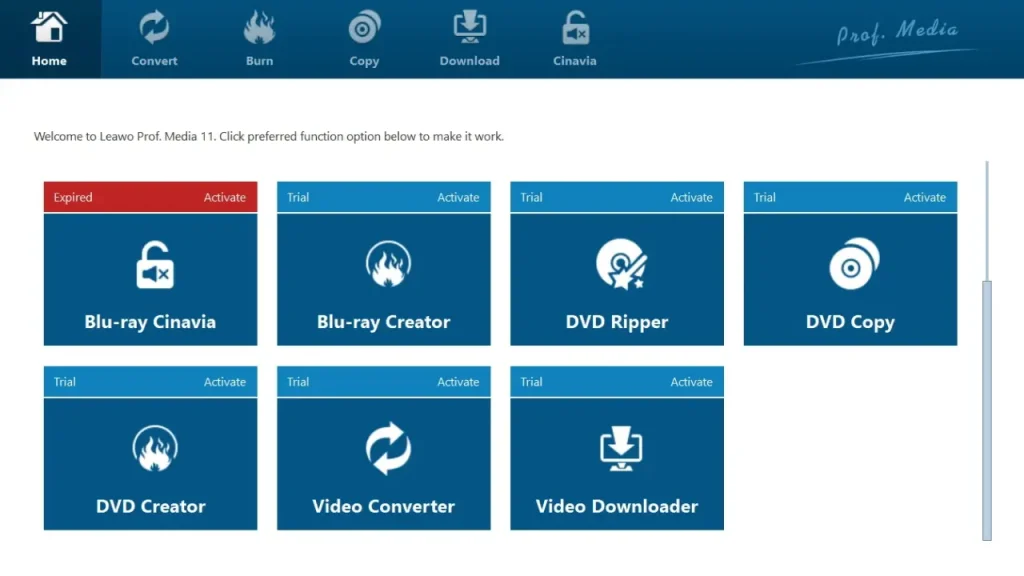Click the Trial status on DVD Copy
The width and height of the screenshot is (1024, 576).
click(765, 197)
